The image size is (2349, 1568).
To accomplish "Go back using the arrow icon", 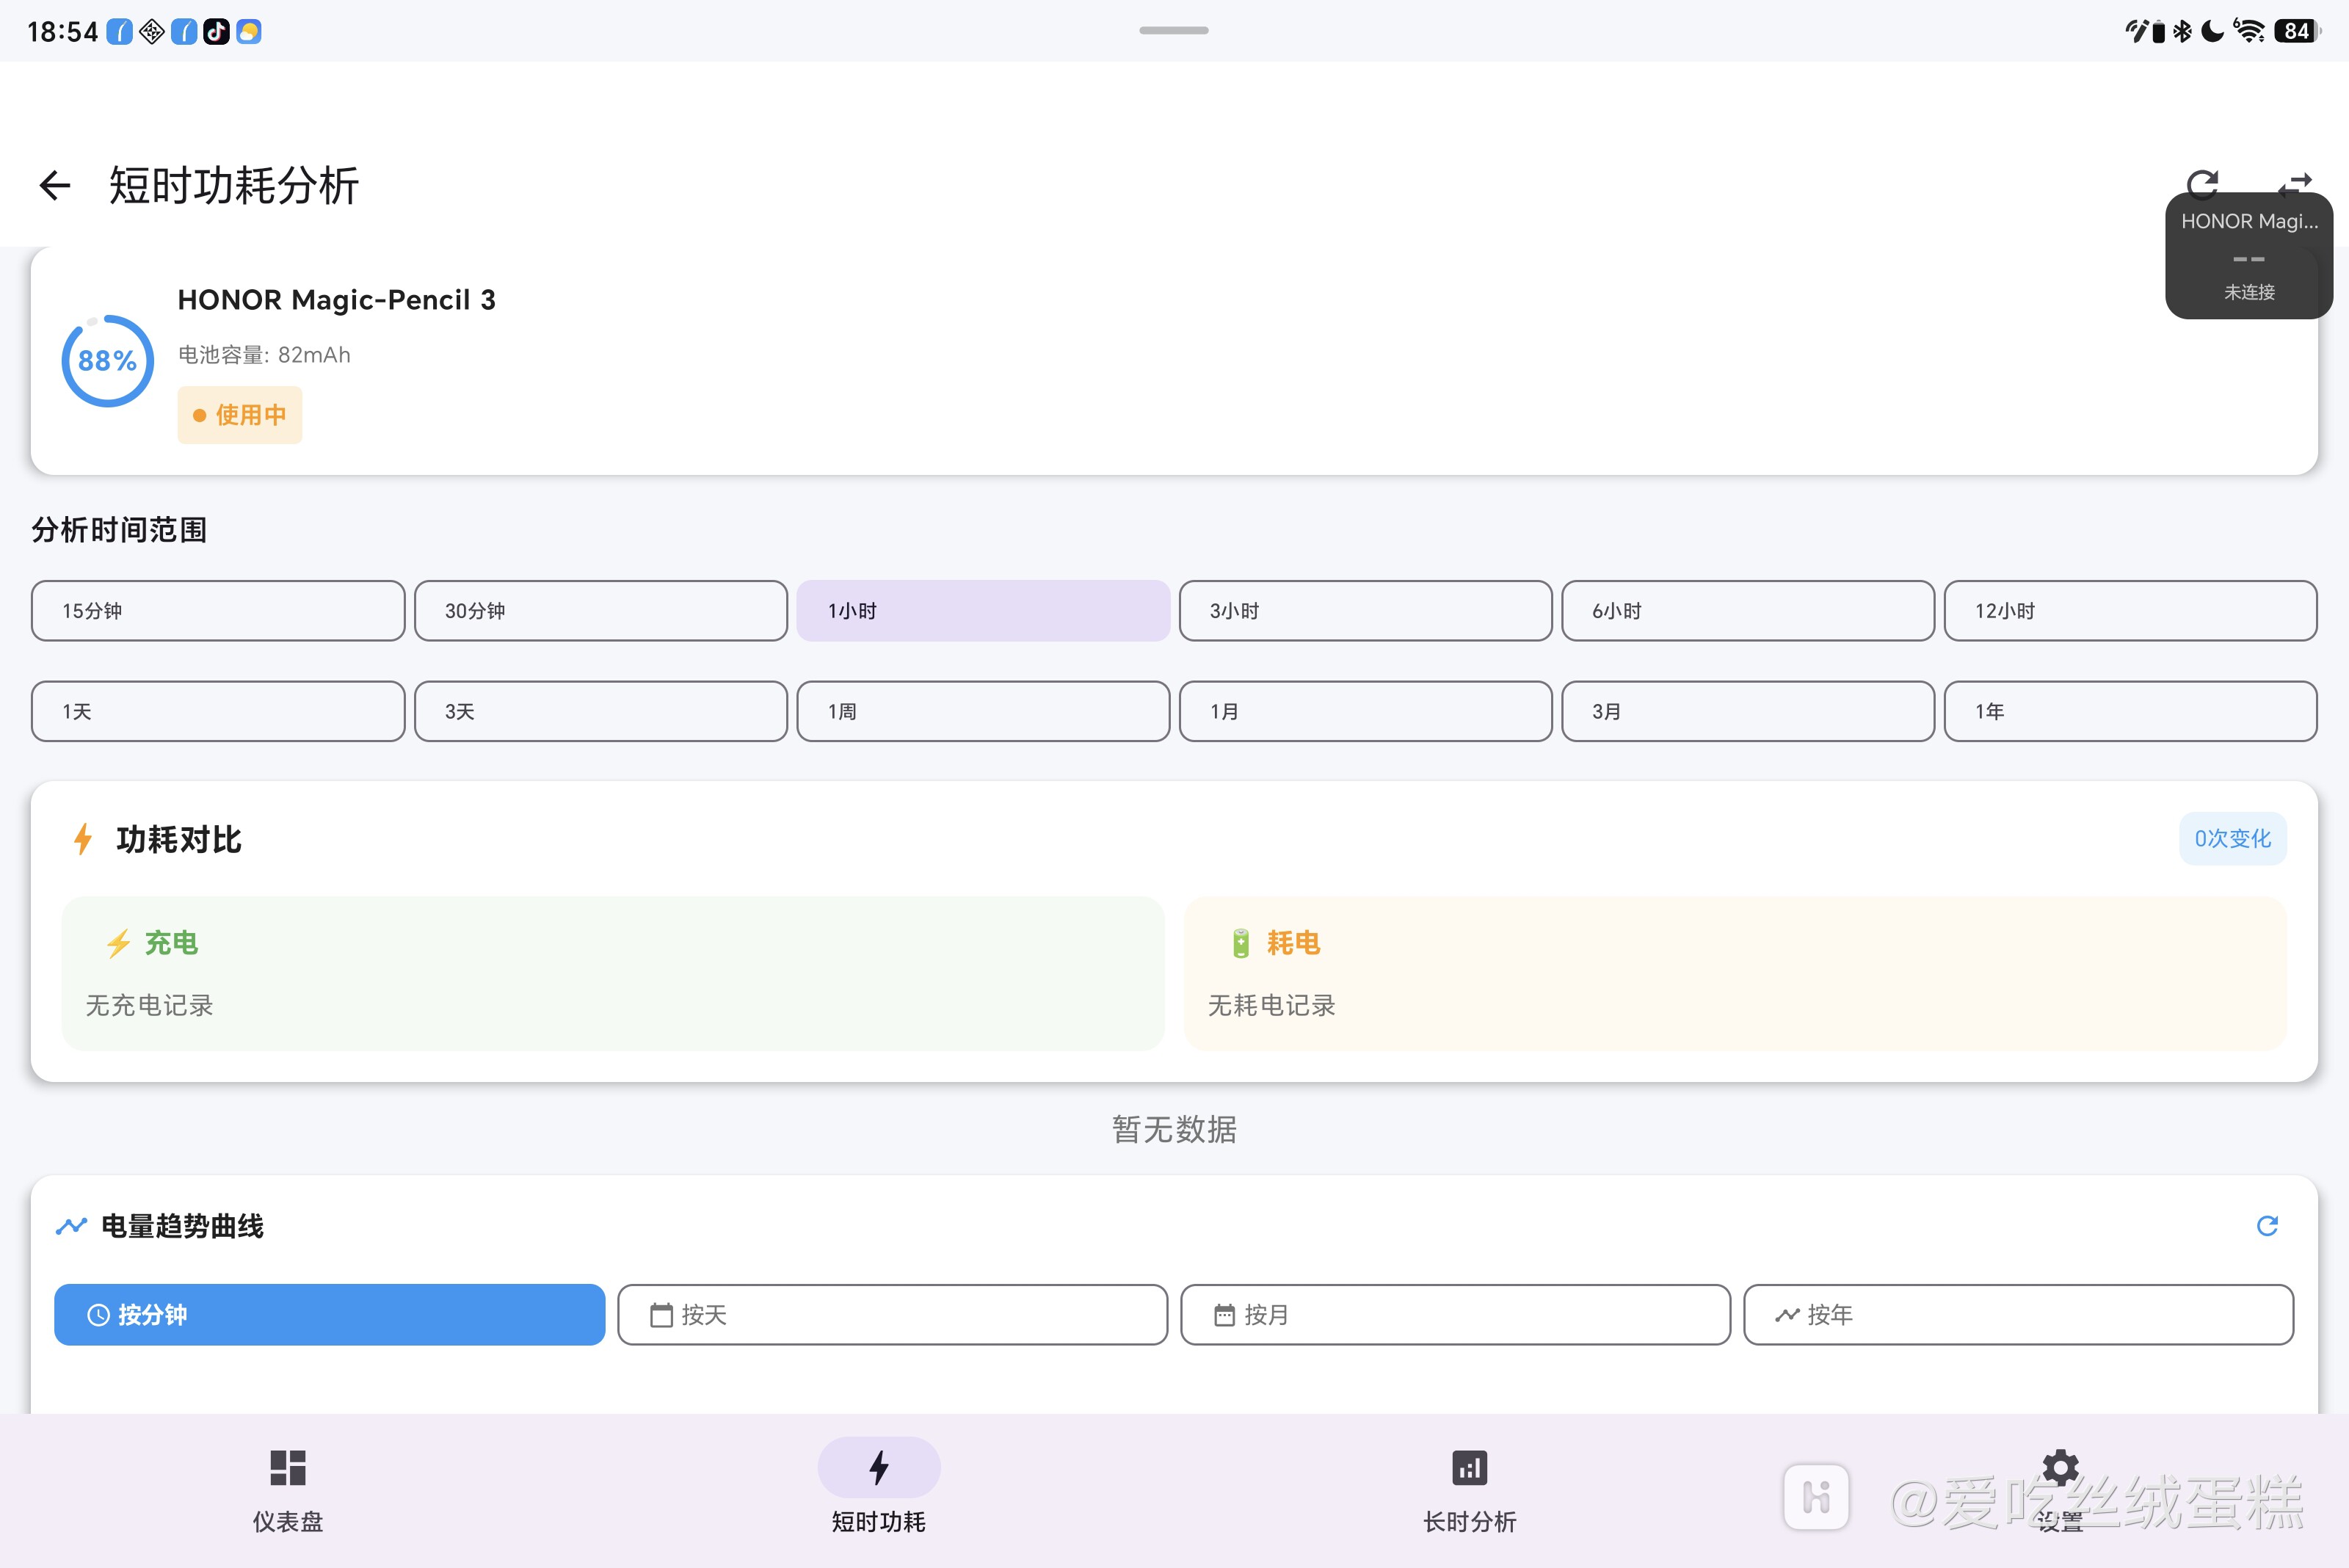I will pos(55,185).
